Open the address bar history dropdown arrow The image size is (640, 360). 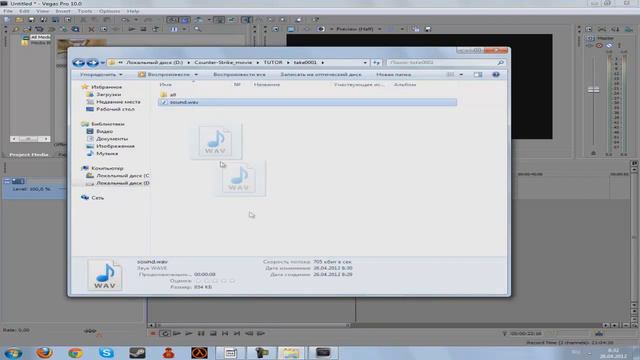pos(365,63)
